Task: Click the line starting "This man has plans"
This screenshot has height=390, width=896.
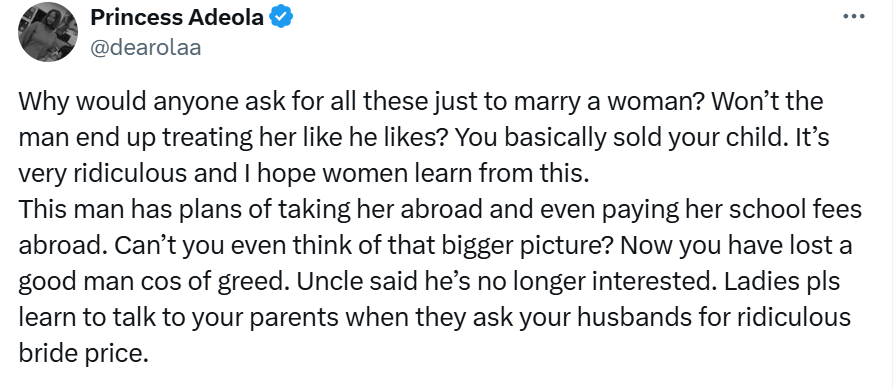Action: 440,210
